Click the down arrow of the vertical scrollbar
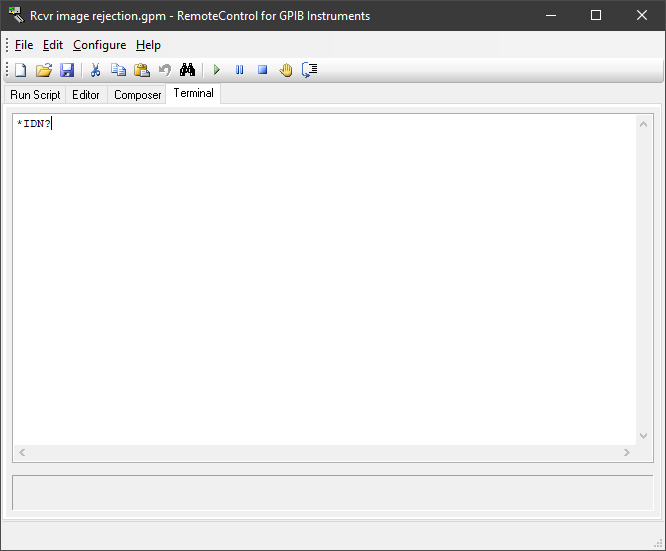666x551 pixels. pyautogui.click(x=643, y=436)
